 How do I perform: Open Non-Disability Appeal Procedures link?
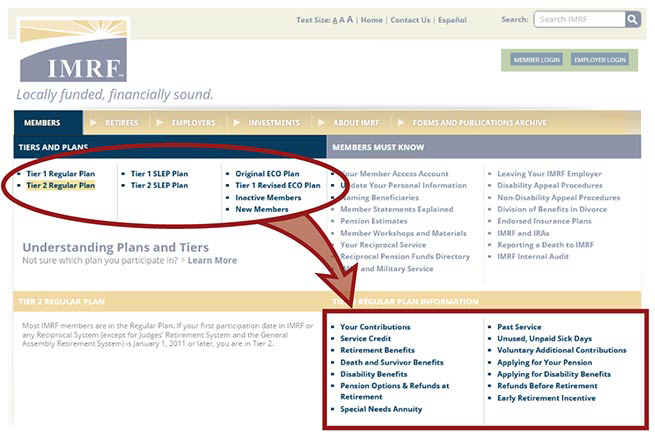point(559,198)
